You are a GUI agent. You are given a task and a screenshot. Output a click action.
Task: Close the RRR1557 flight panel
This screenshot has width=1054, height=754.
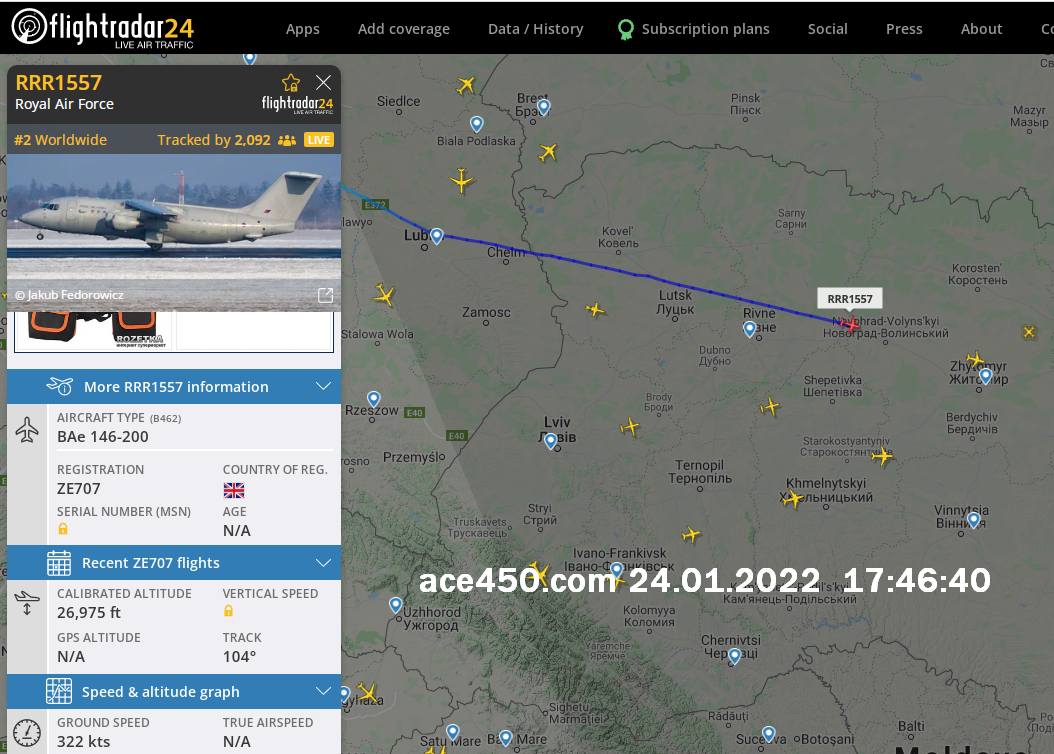(323, 83)
